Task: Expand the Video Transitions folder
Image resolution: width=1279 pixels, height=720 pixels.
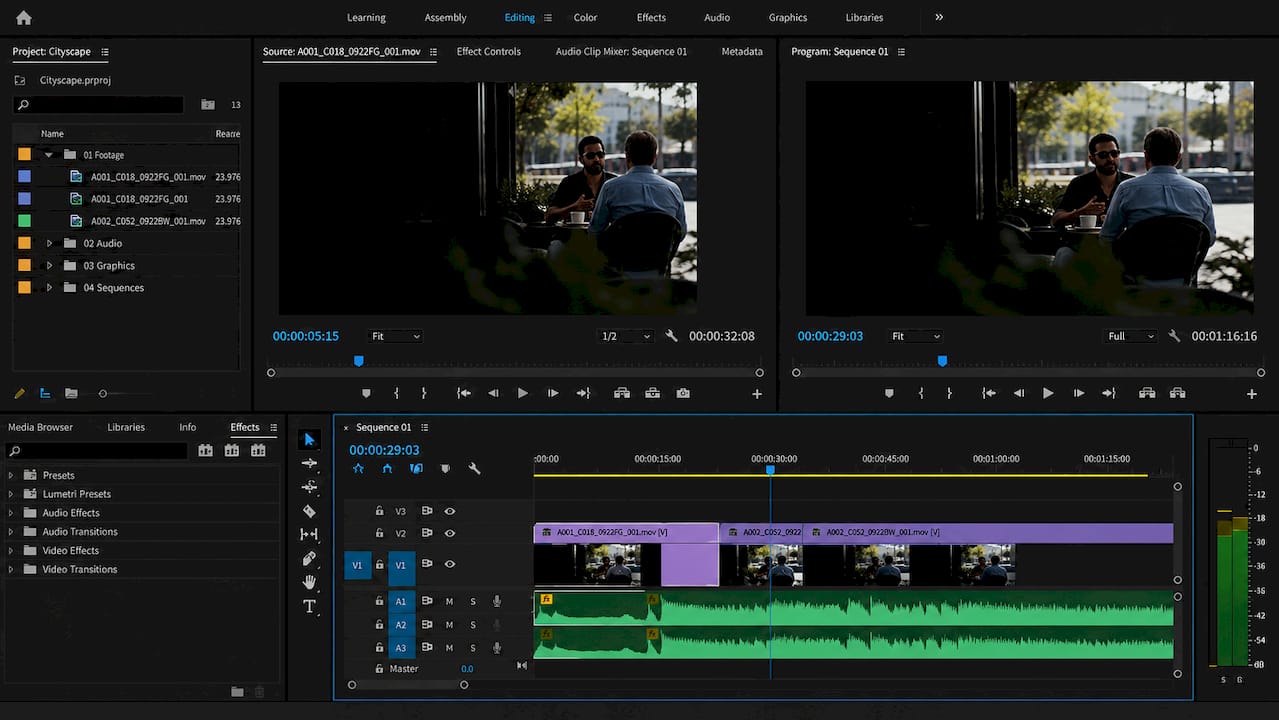Action: click(x=11, y=569)
